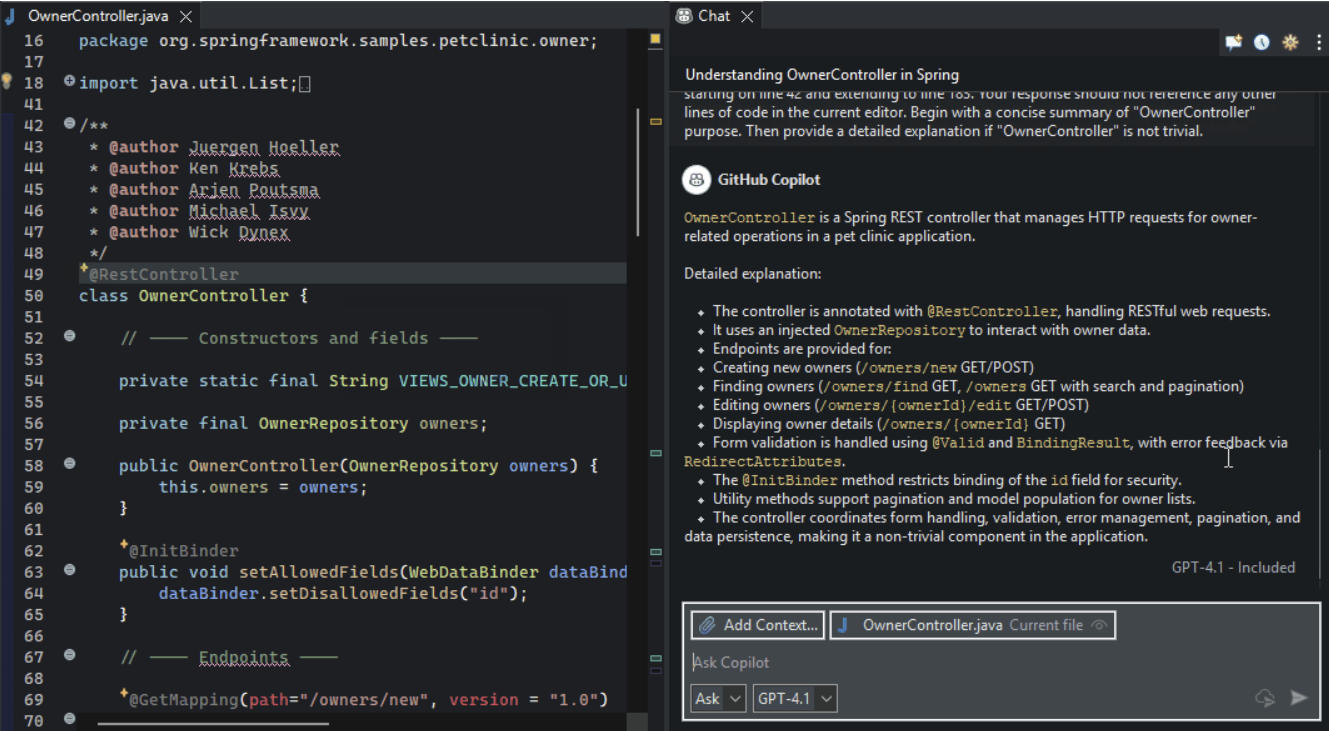Image resolution: width=1329 pixels, height=731 pixels.
Task: Switch to the OwnerController.java editor tab
Action: tap(99, 16)
